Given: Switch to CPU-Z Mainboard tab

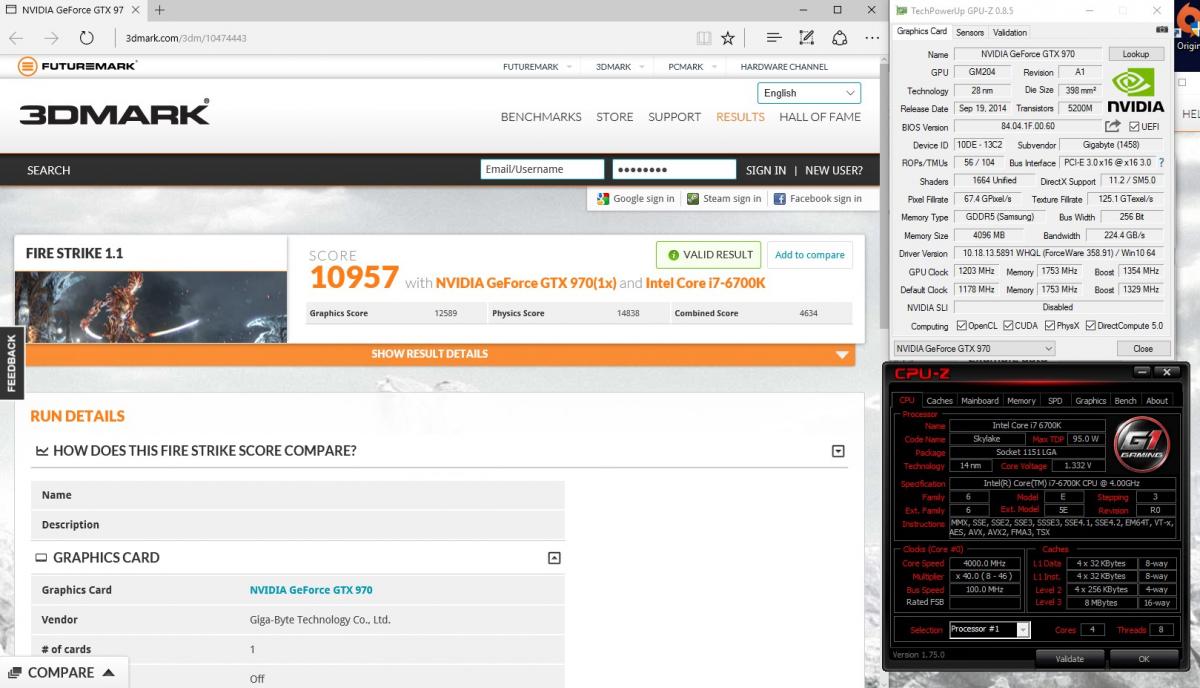Looking at the screenshot, I should pyautogui.click(x=979, y=400).
